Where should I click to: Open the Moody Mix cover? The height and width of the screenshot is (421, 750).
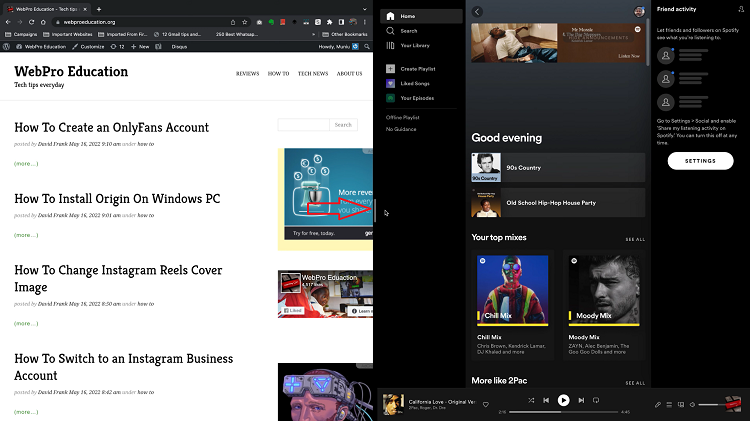point(604,291)
